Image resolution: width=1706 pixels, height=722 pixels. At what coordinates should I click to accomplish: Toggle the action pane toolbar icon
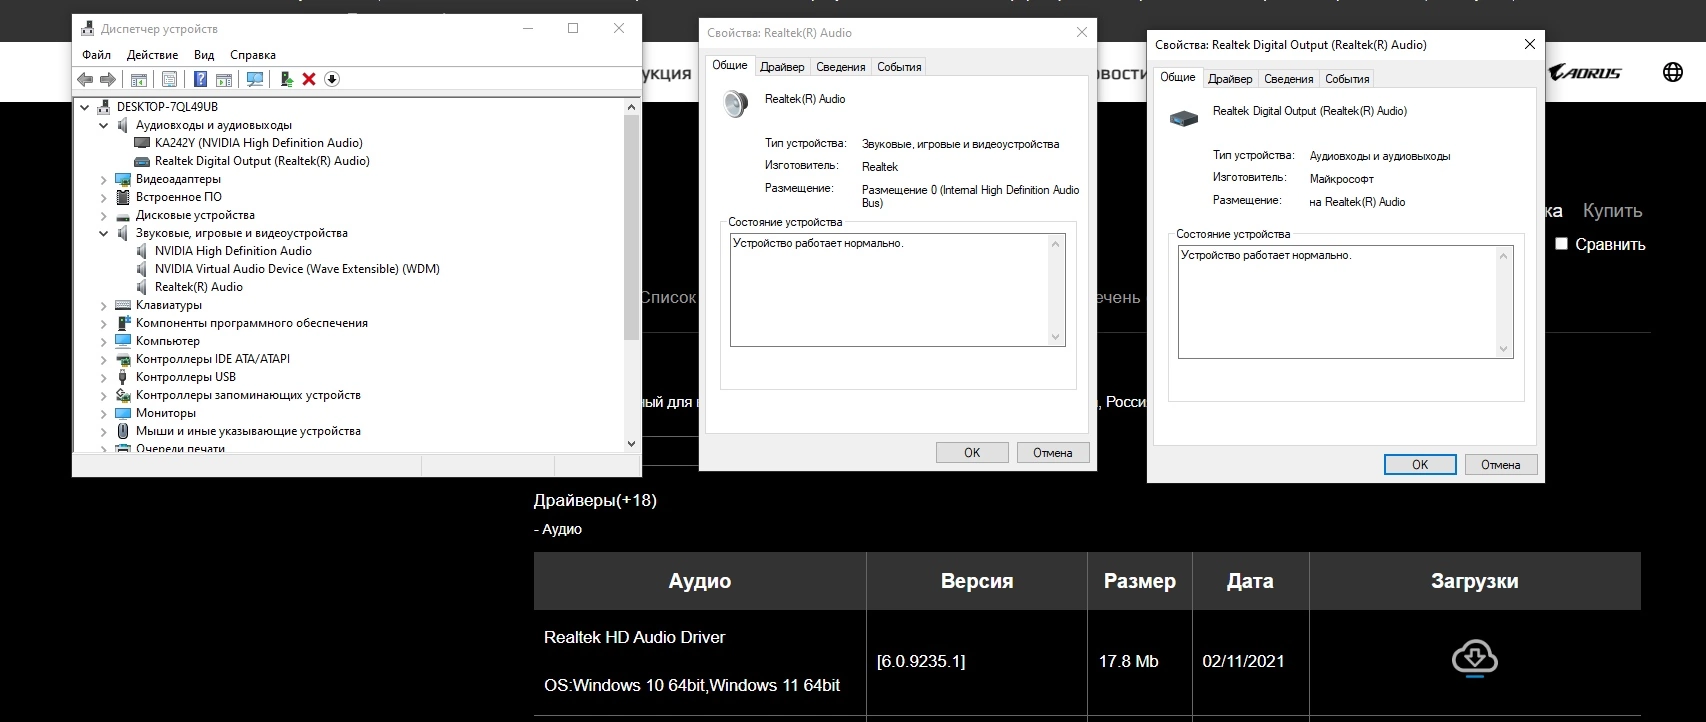[224, 79]
